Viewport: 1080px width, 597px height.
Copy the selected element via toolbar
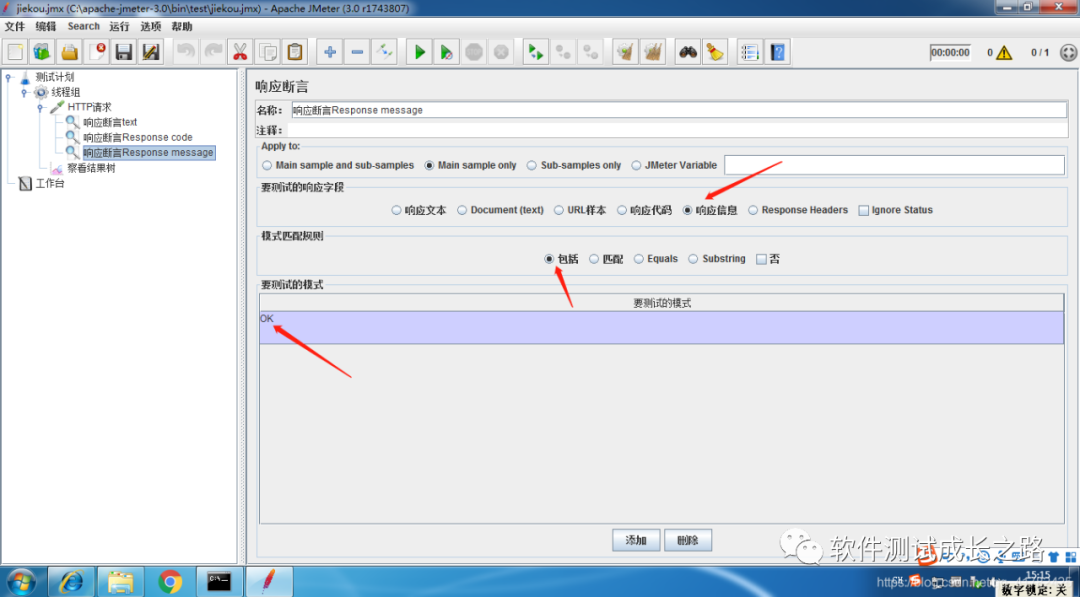click(x=267, y=52)
